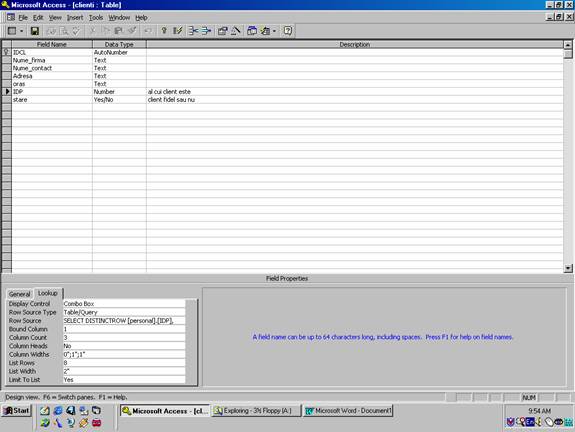
Task: Set Primary Key with the key icon
Action: (164, 31)
